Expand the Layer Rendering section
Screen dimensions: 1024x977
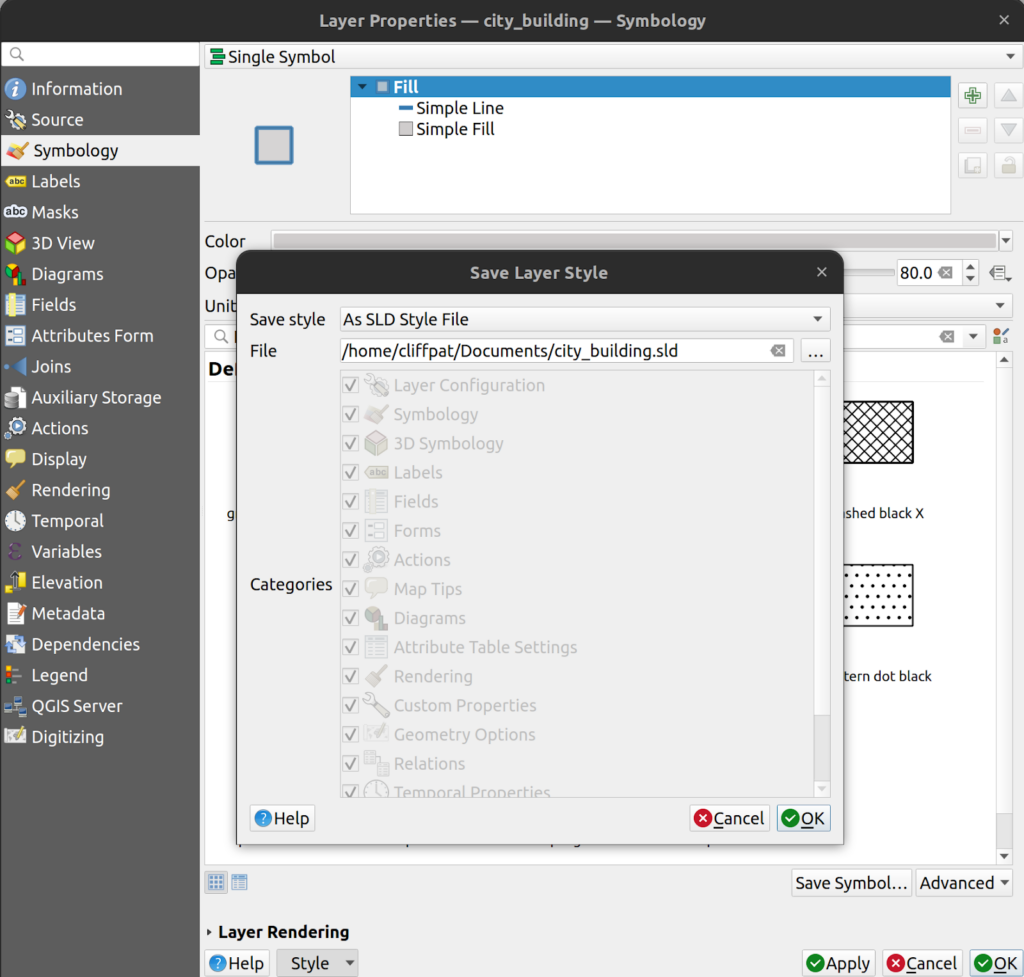(210, 932)
